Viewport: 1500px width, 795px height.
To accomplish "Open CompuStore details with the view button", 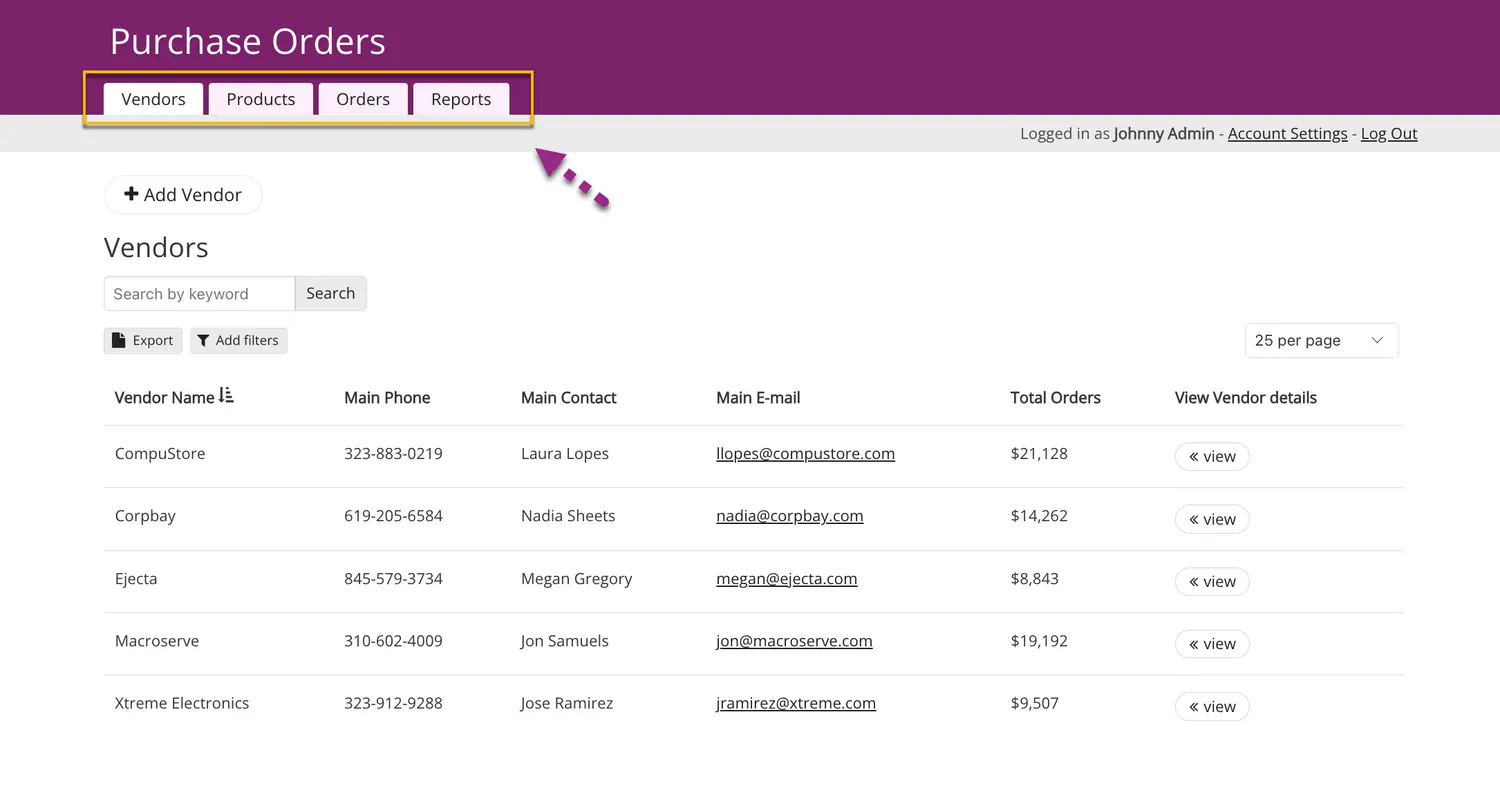I will (1211, 456).
